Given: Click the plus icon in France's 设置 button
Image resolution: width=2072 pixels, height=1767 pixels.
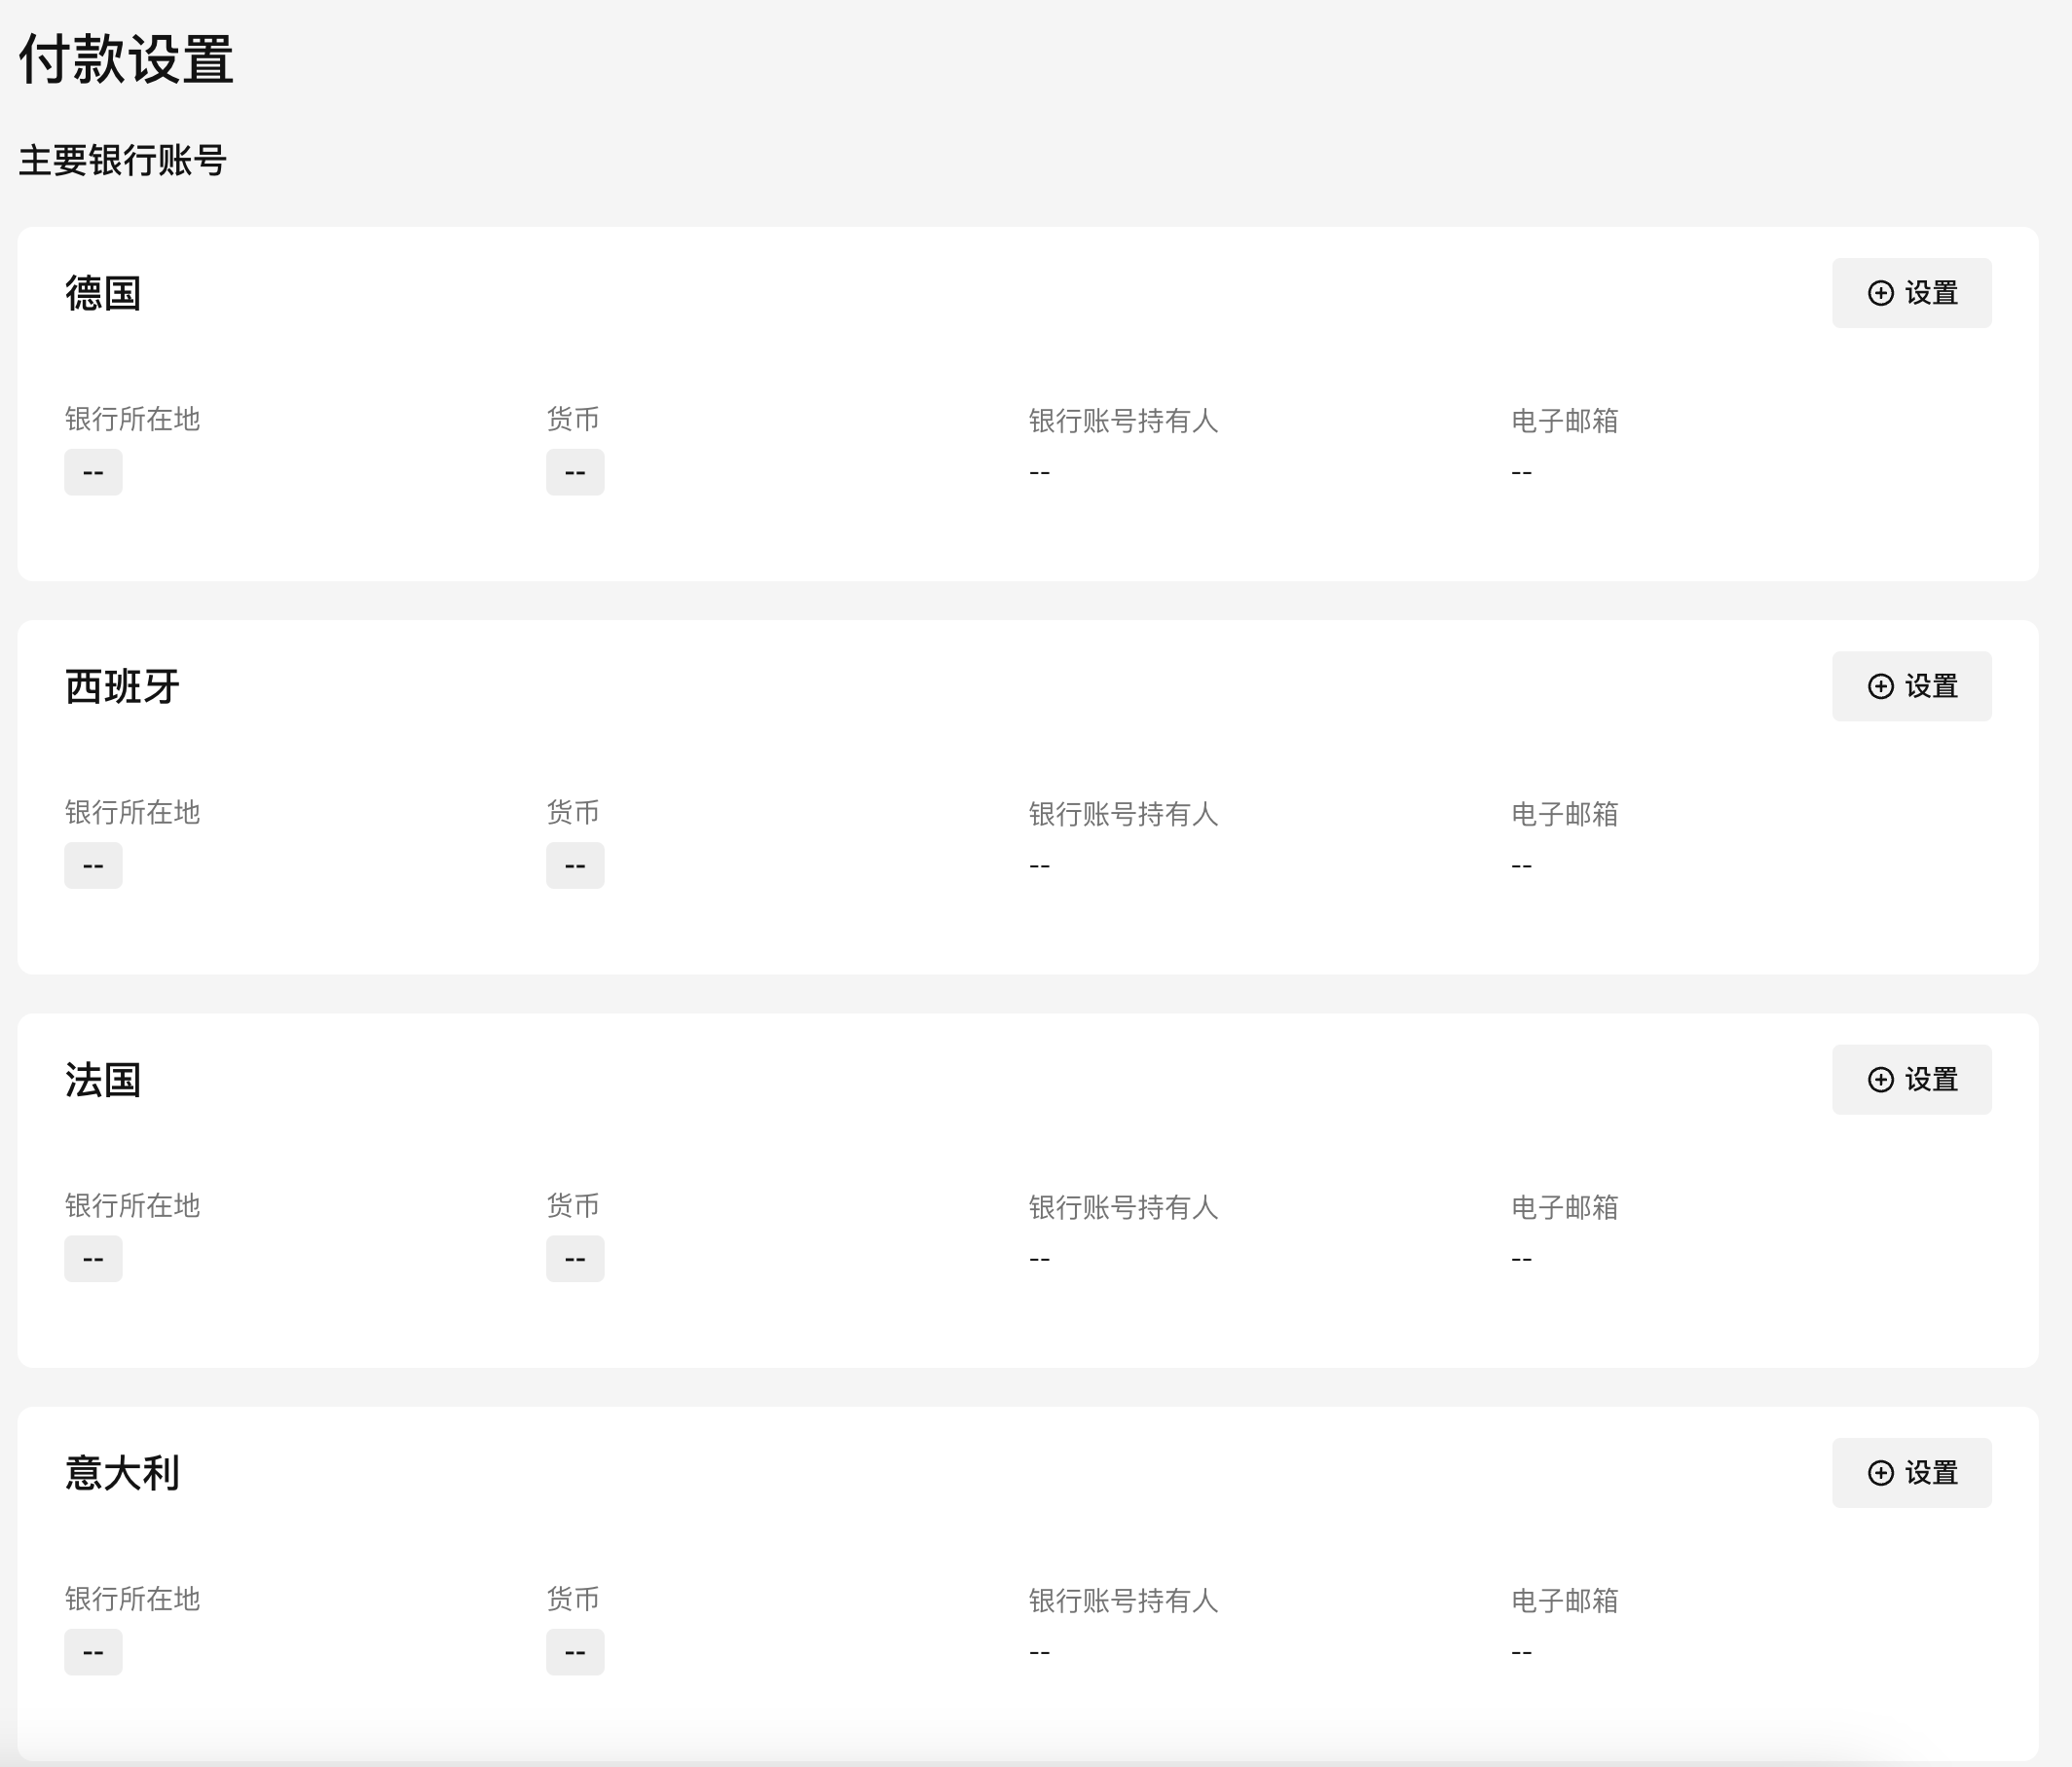Looking at the screenshot, I should pyautogui.click(x=1880, y=1080).
